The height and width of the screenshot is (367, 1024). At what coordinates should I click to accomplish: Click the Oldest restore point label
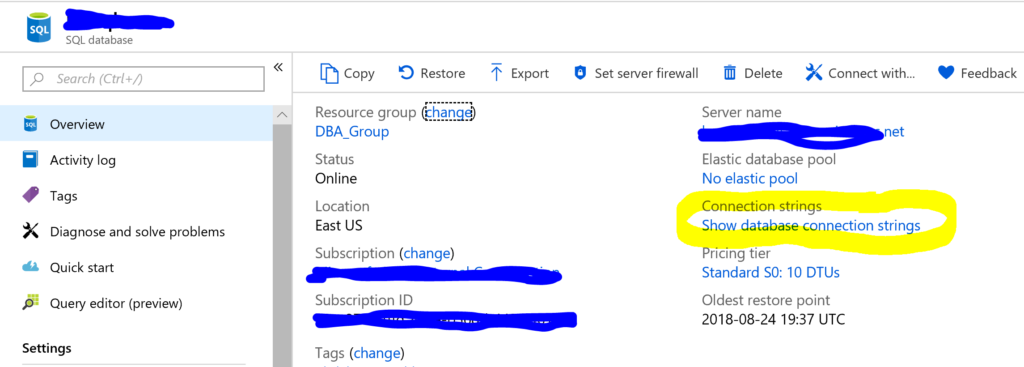[766, 300]
